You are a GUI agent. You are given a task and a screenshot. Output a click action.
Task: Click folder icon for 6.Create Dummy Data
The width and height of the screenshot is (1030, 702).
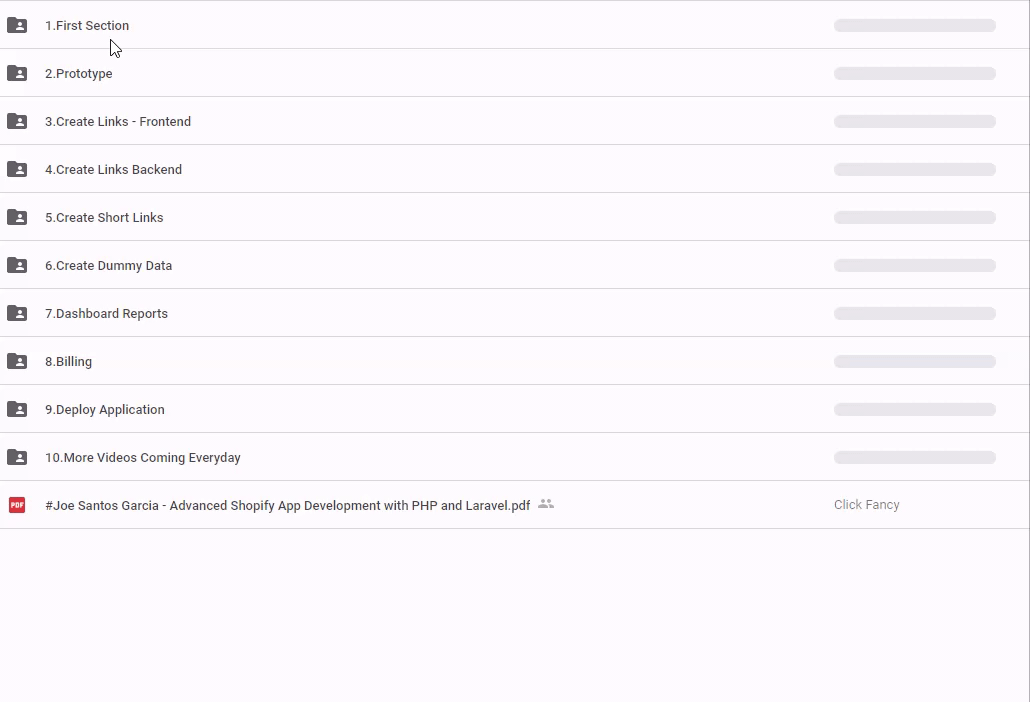pos(17,265)
